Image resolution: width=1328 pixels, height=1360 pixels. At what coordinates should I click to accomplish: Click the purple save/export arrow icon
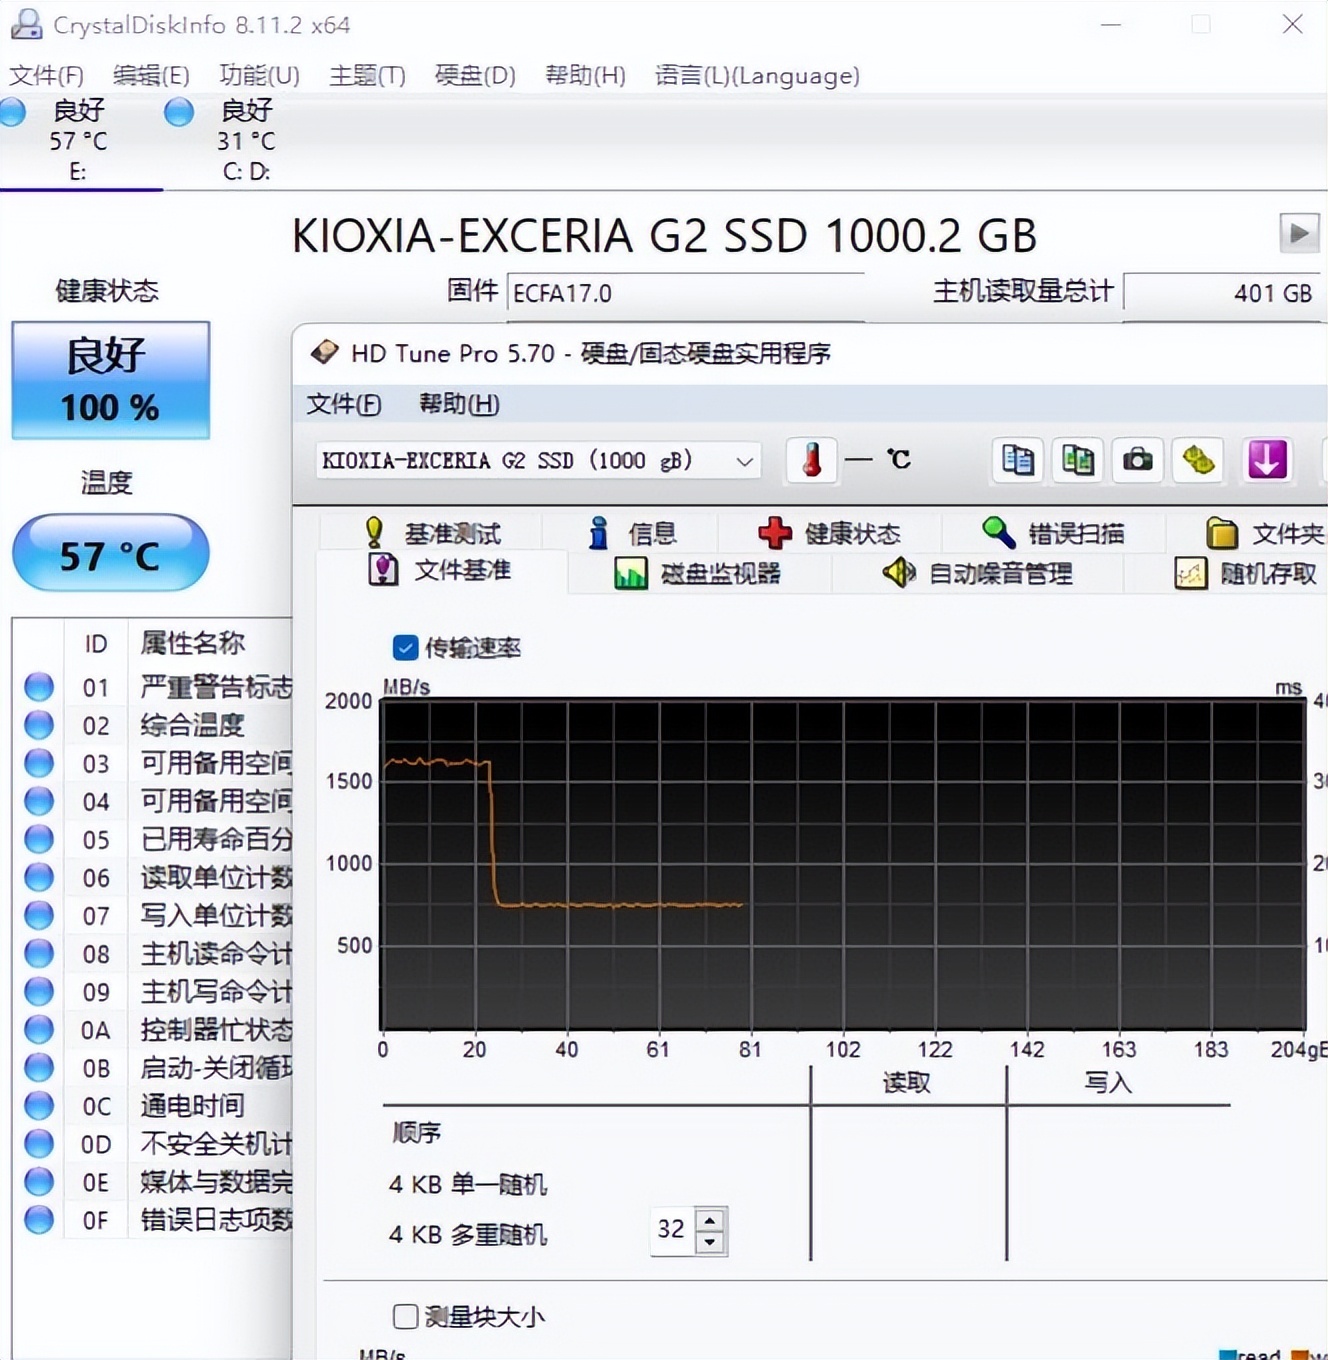pyautogui.click(x=1266, y=460)
